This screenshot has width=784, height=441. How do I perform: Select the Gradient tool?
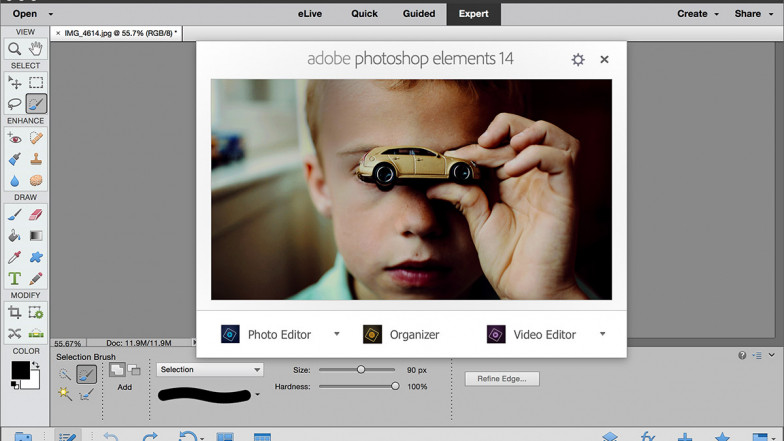(36, 236)
